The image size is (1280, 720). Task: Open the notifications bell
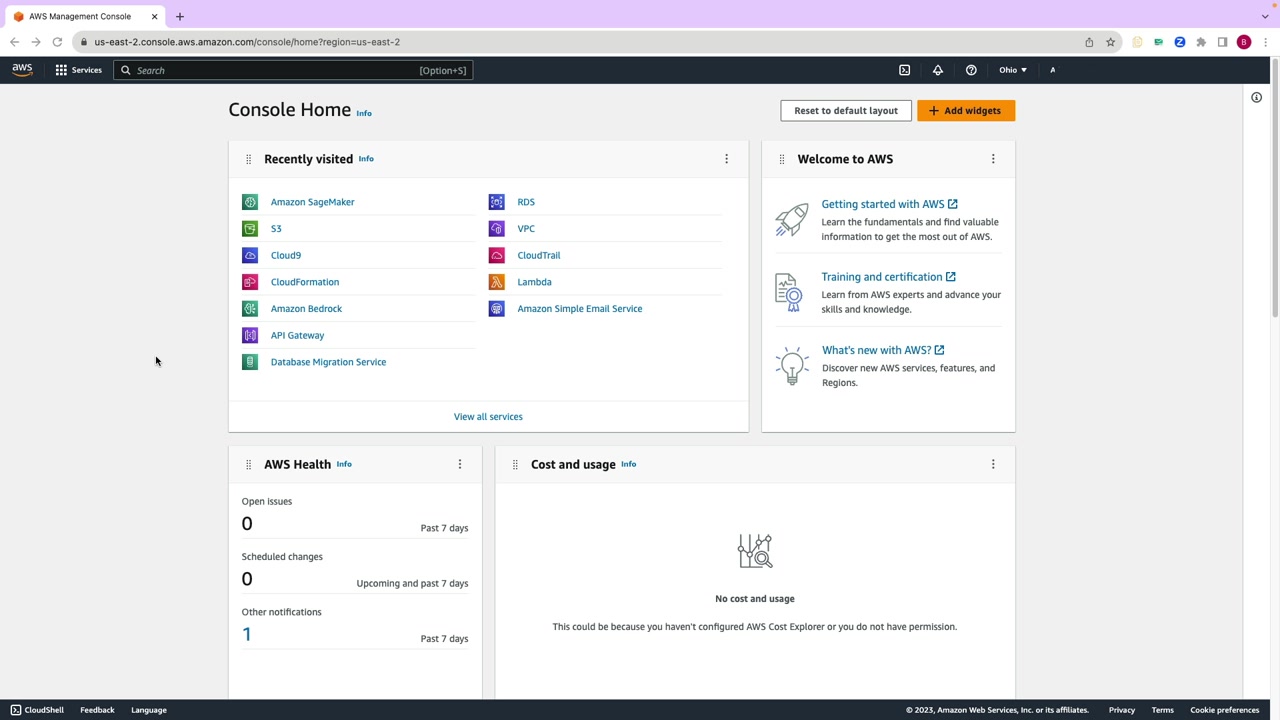pyautogui.click(x=938, y=70)
